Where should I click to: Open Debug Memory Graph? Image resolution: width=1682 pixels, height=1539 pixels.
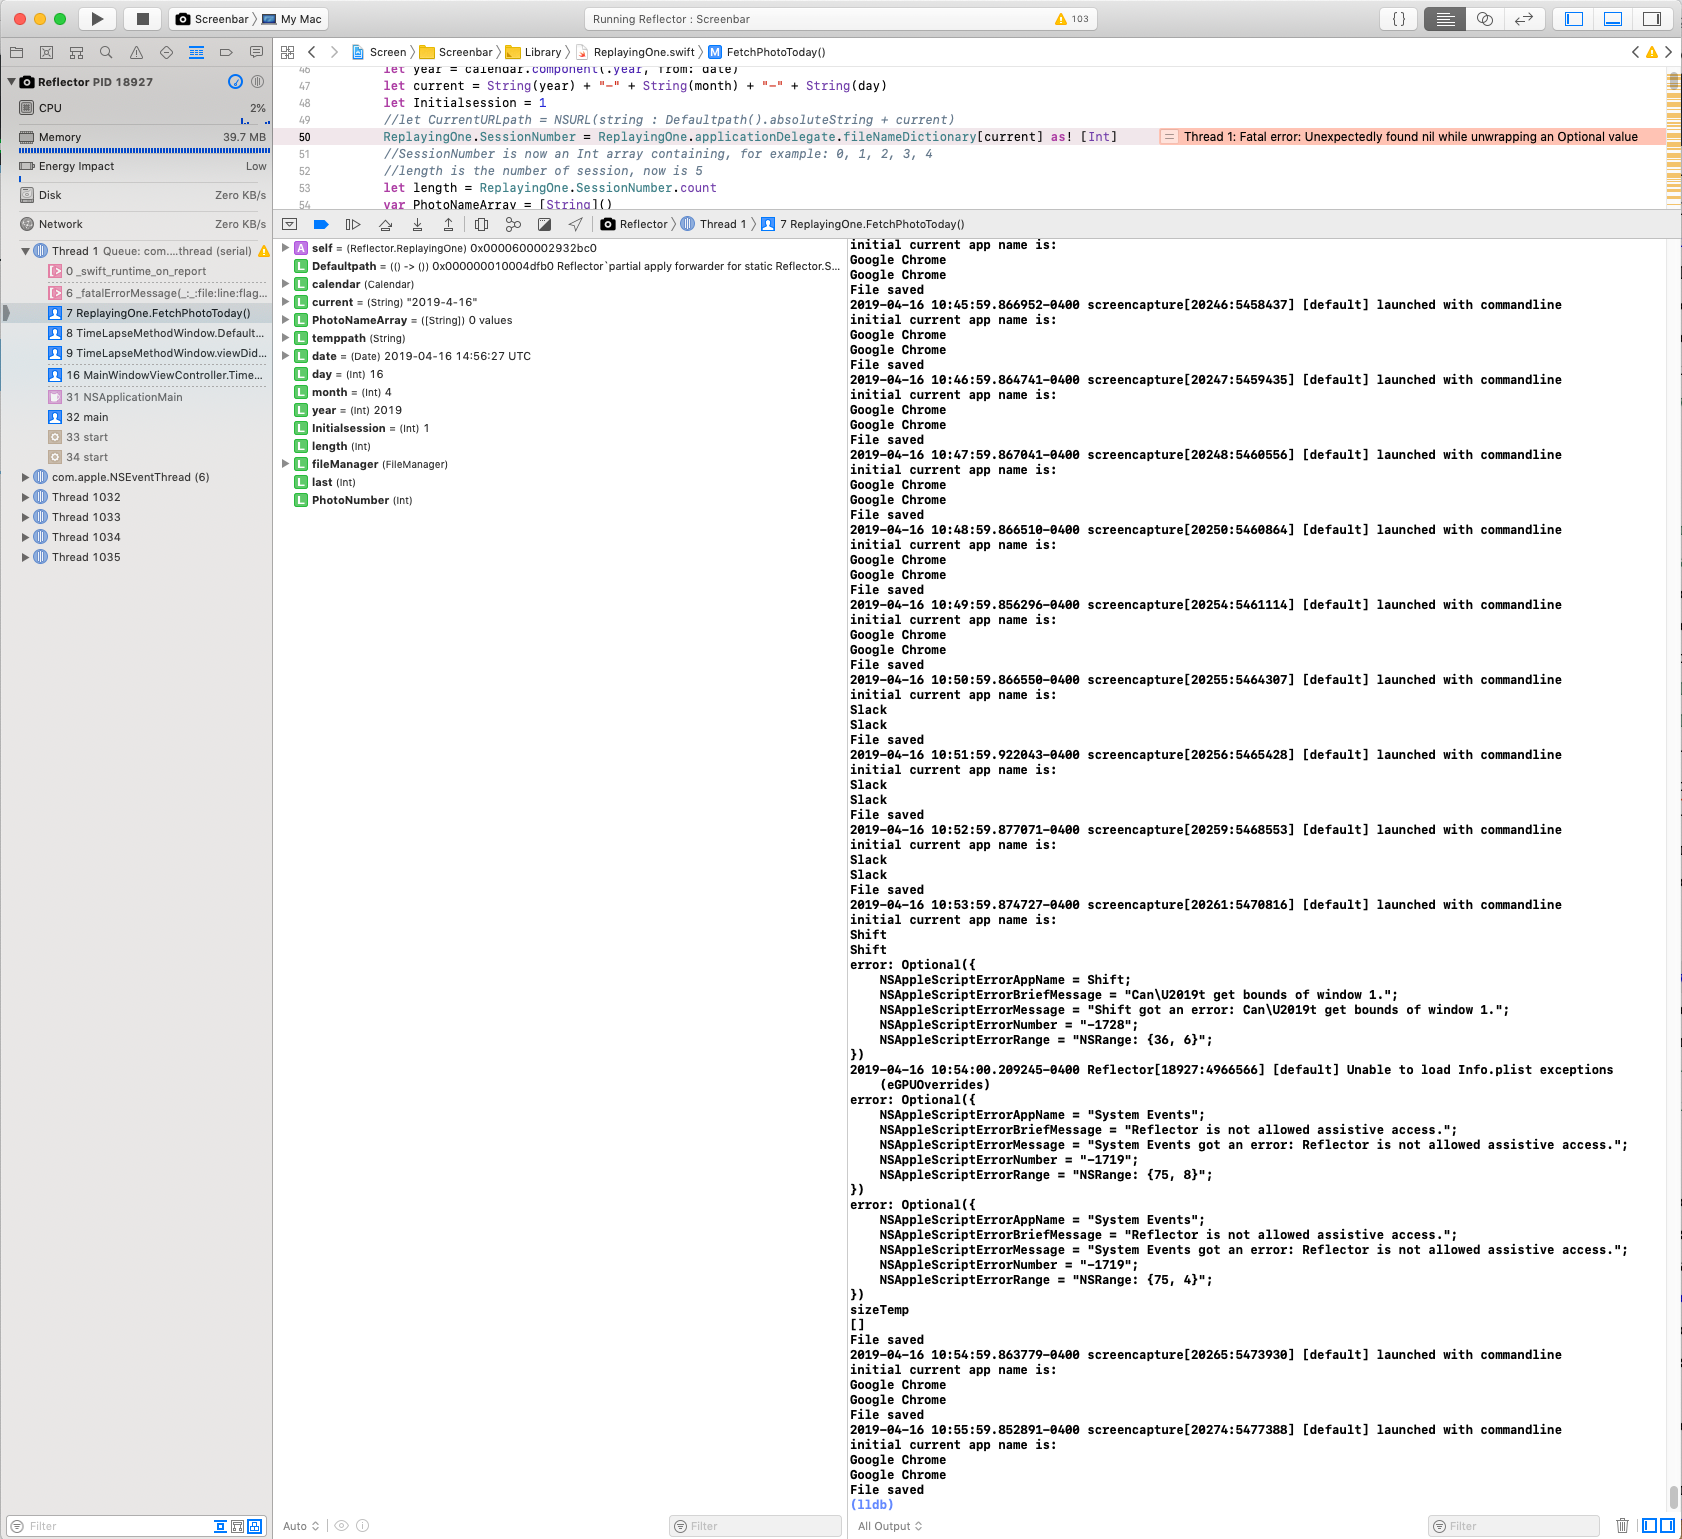[x=513, y=224]
